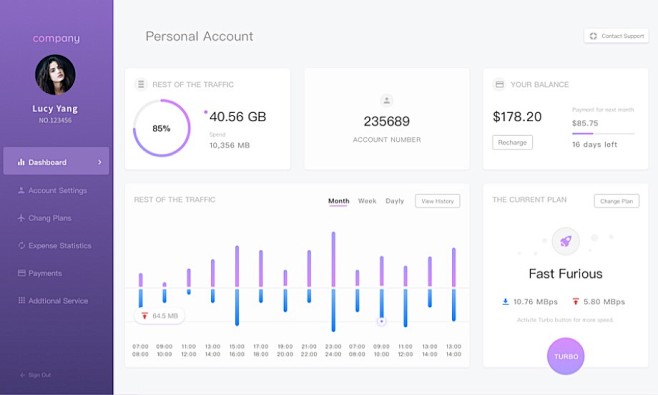Select the Month chart tab
Viewport: 658px width, 395px height.
coord(339,201)
